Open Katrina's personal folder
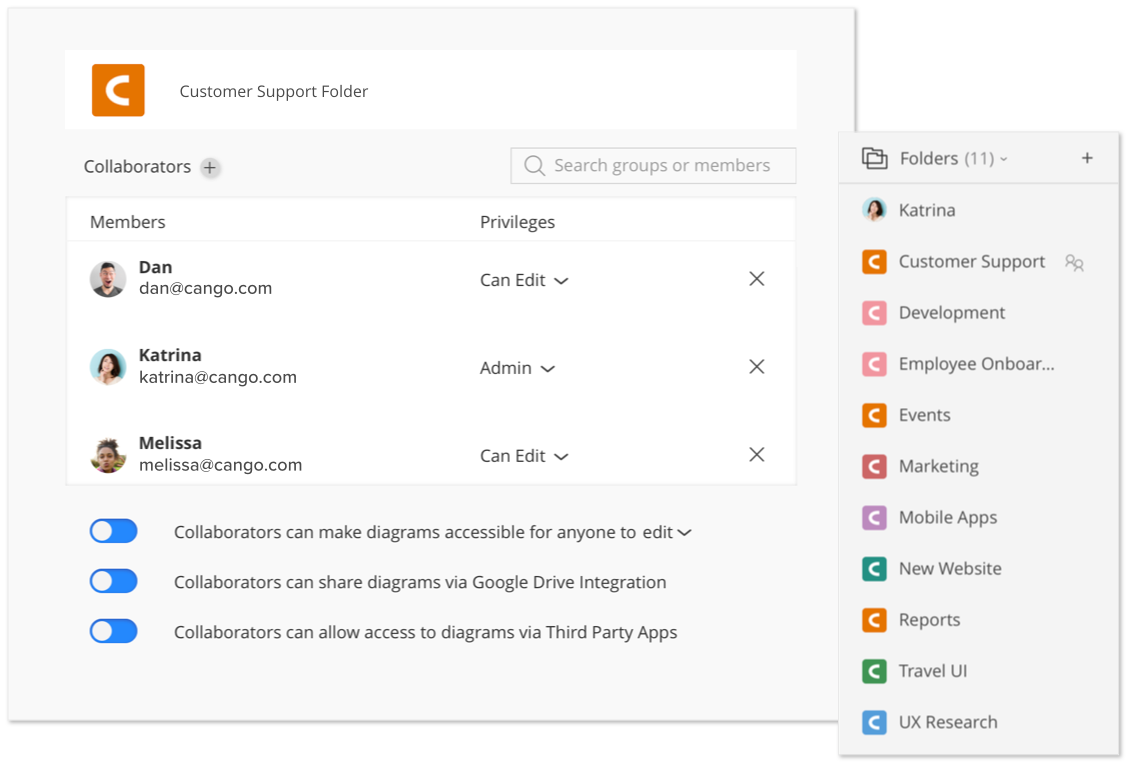The image size is (1126, 762). pos(926,210)
